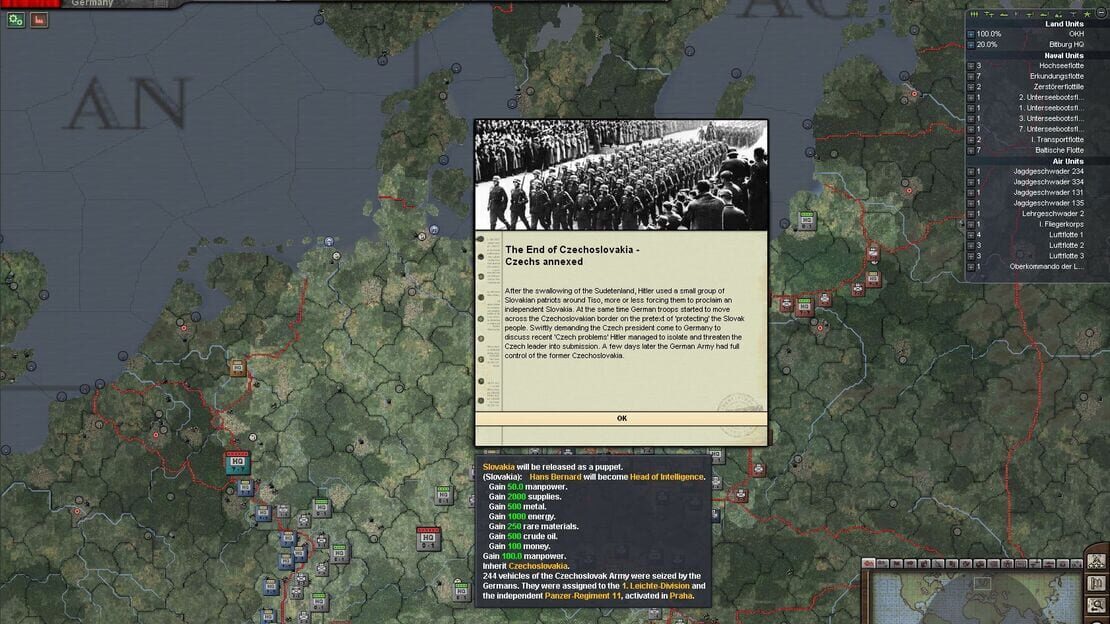Click the world minimap
The width and height of the screenshot is (1110, 624).
coord(973,599)
